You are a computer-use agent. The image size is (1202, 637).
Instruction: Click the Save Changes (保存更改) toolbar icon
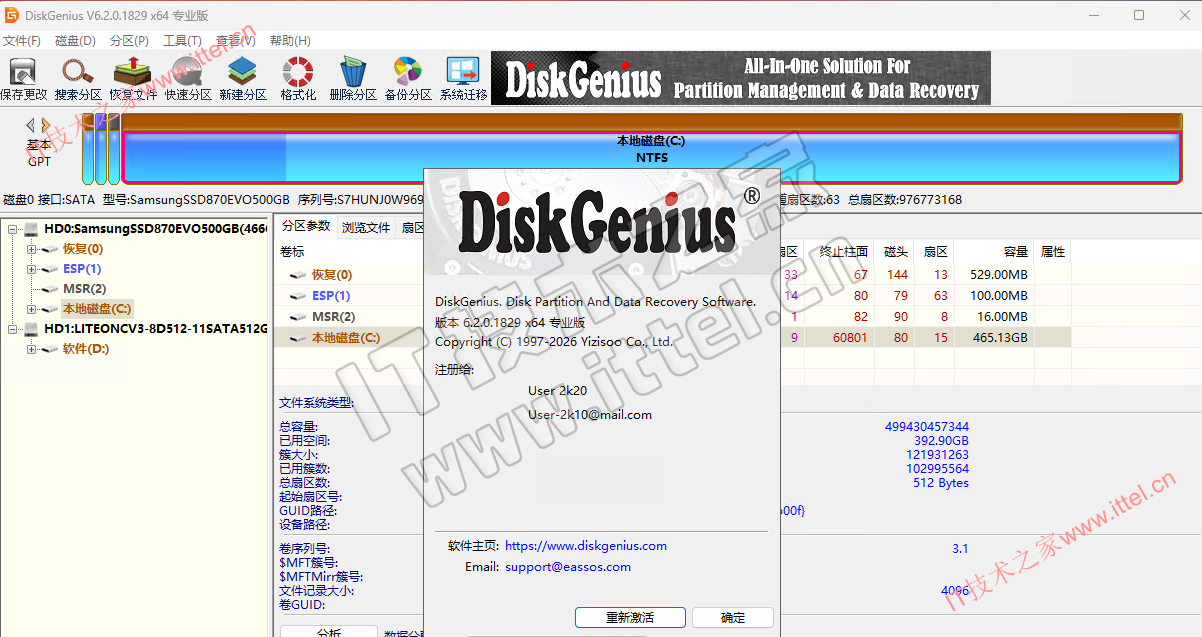[x=23, y=79]
